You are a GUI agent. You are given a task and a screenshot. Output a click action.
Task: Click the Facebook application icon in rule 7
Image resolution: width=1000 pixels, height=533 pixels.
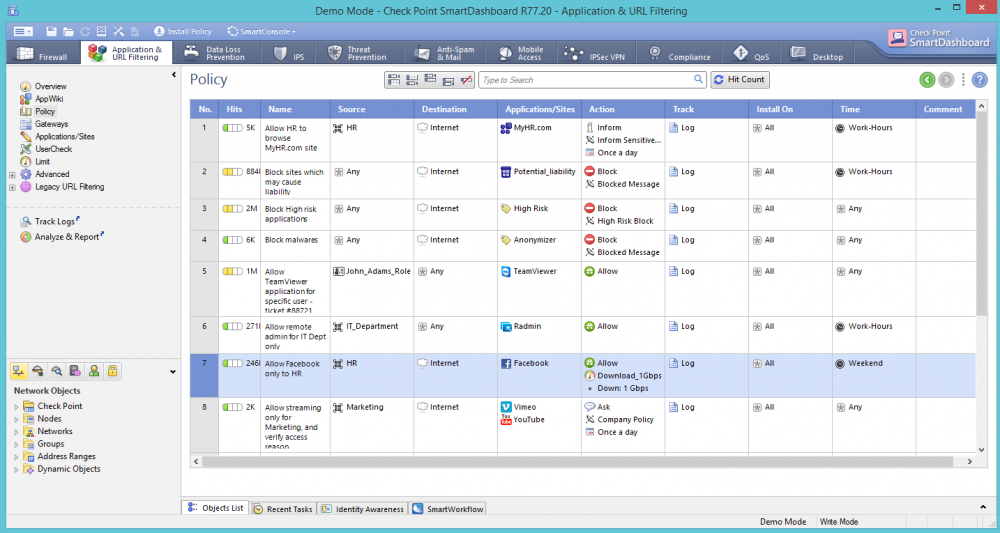click(506, 363)
